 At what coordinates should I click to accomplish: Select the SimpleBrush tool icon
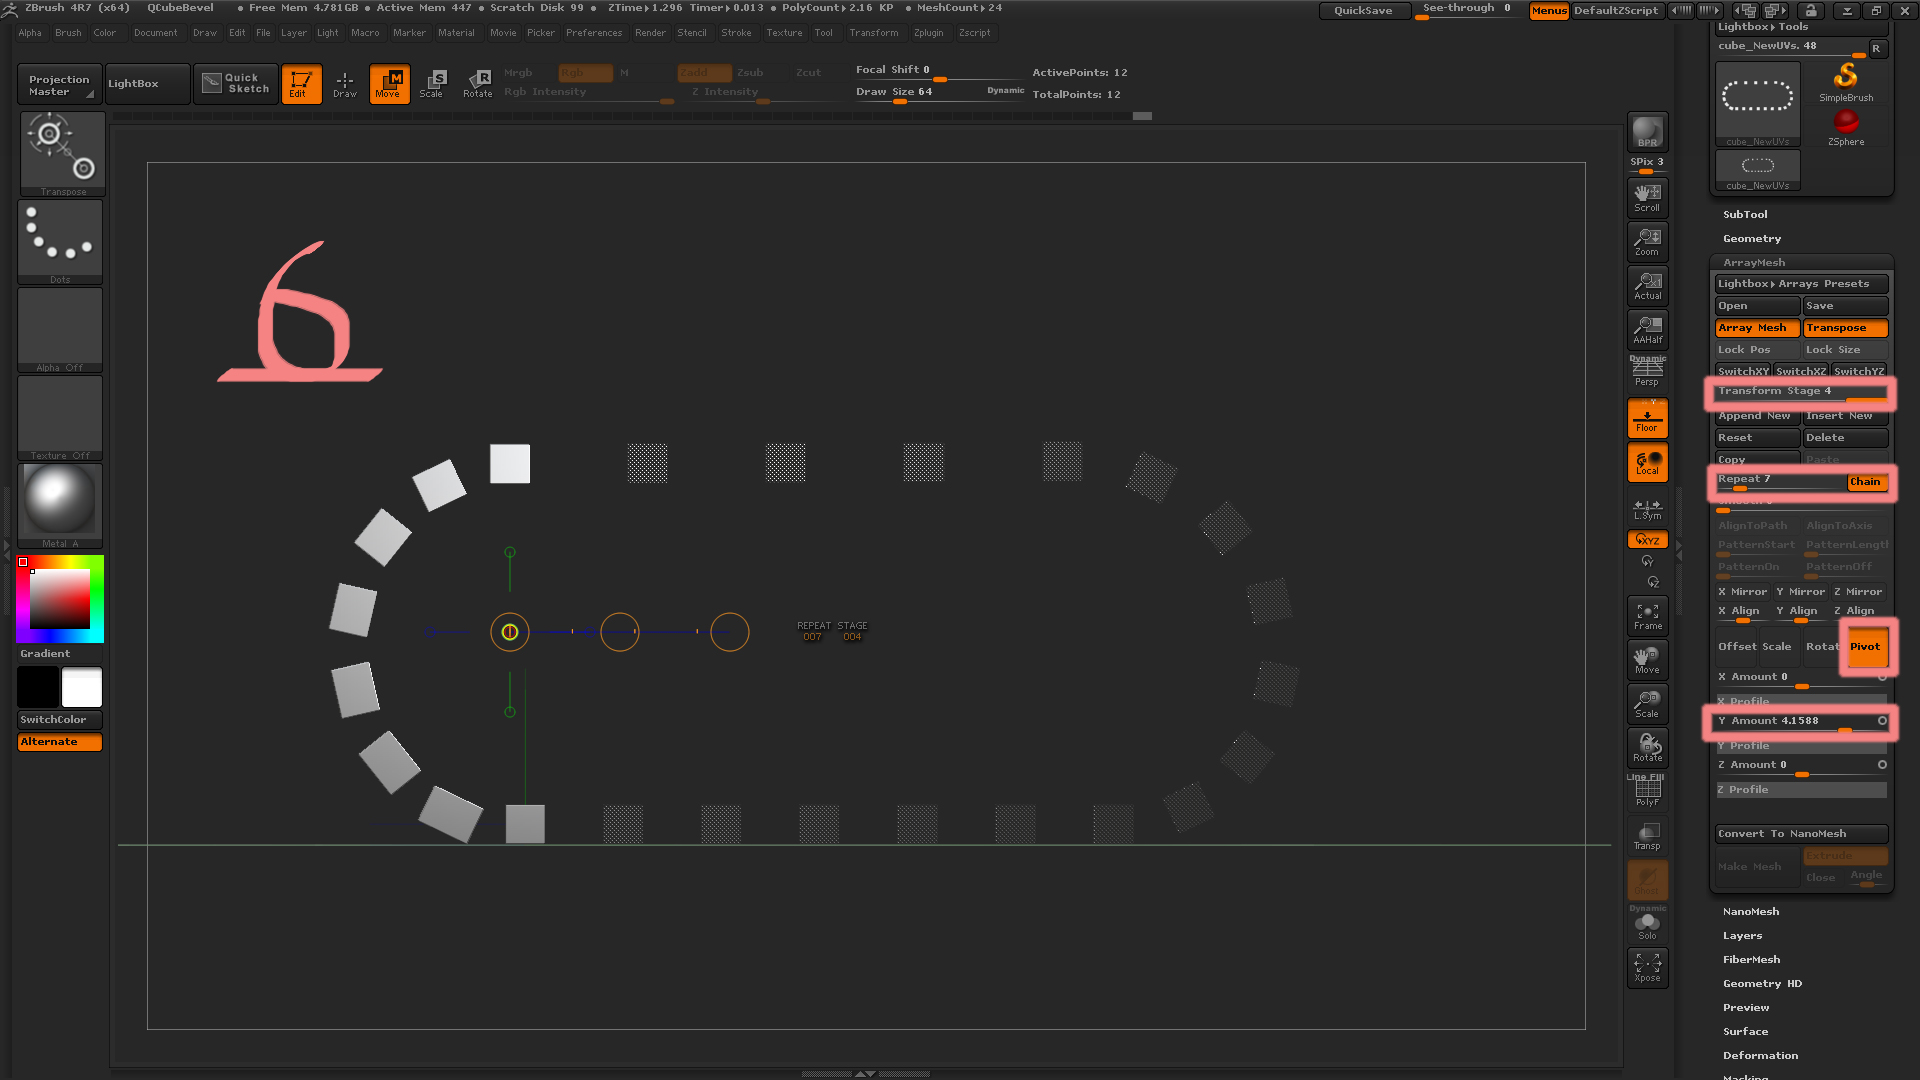[x=1846, y=83]
